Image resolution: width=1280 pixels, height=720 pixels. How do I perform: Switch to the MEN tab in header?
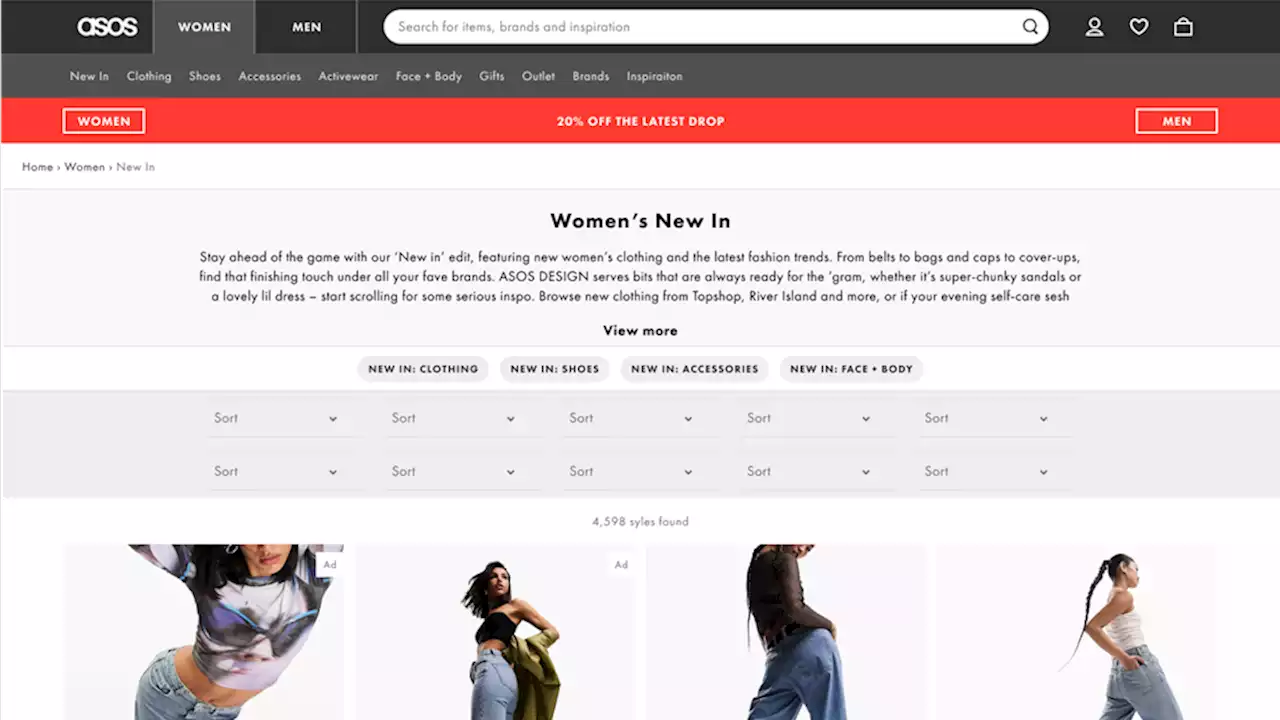(x=306, y=27)
